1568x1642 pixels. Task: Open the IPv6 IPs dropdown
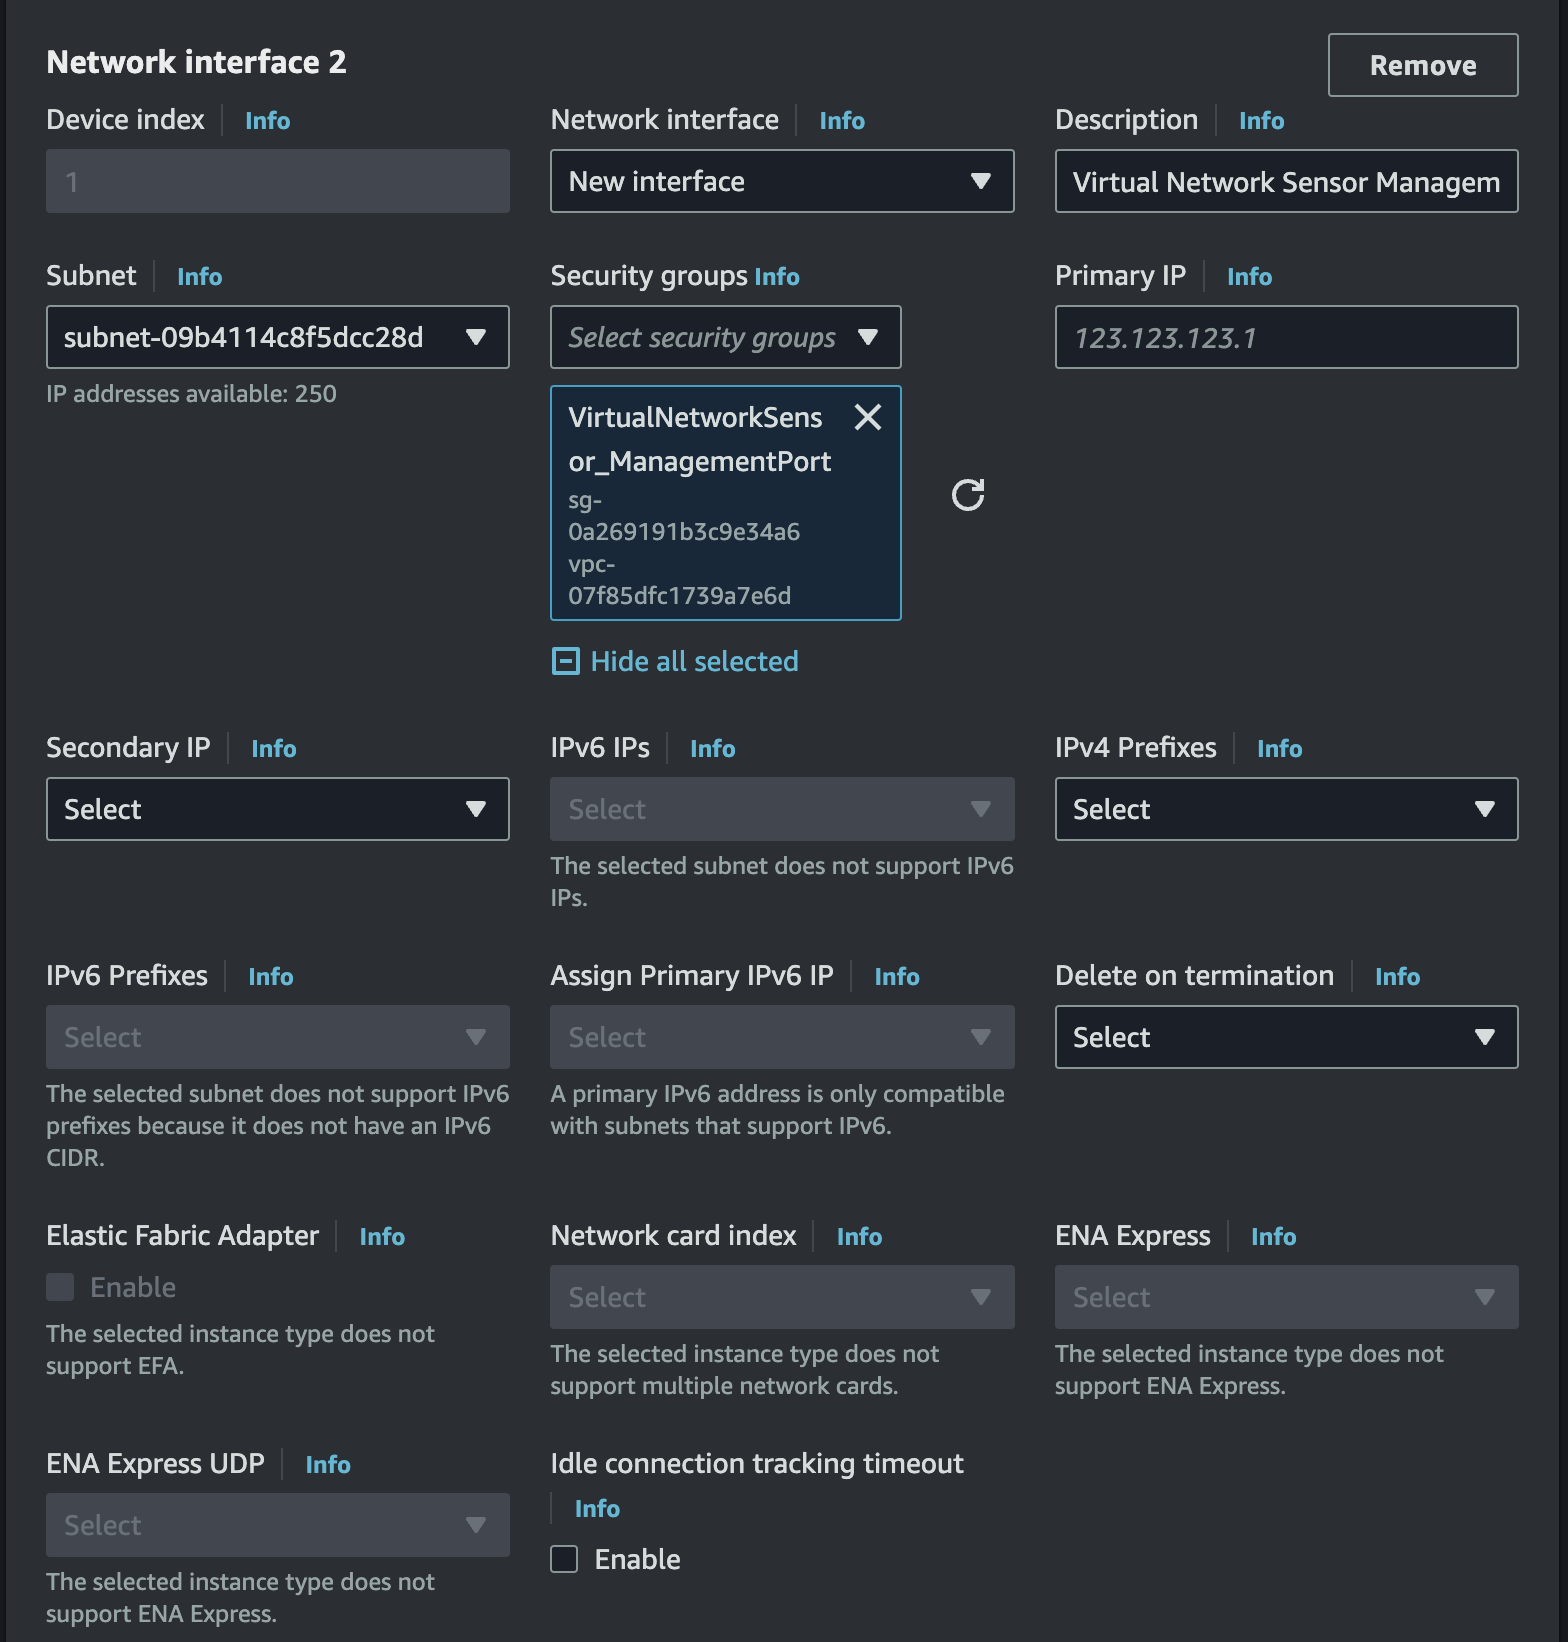[x=782, y=809]
